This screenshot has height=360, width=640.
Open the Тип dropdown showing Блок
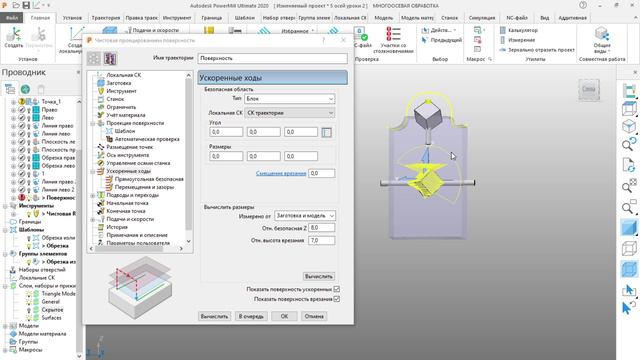coord(290,99)
